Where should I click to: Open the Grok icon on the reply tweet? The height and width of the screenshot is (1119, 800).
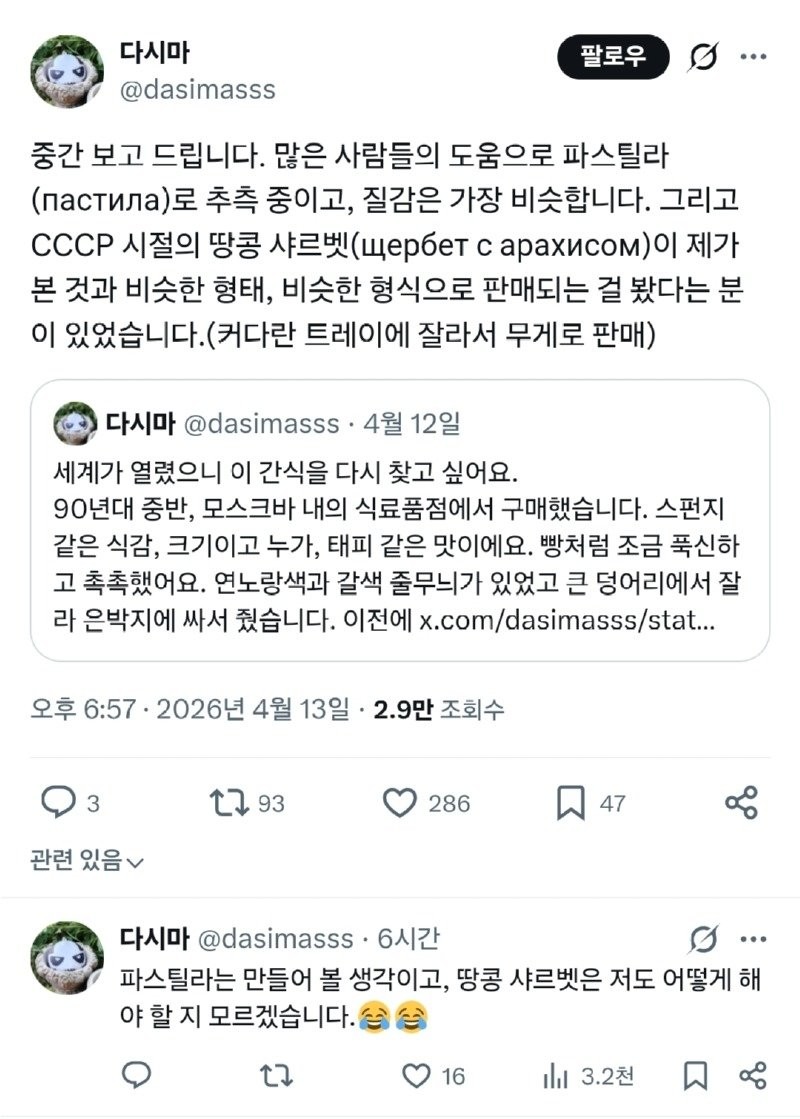(703, 939)
